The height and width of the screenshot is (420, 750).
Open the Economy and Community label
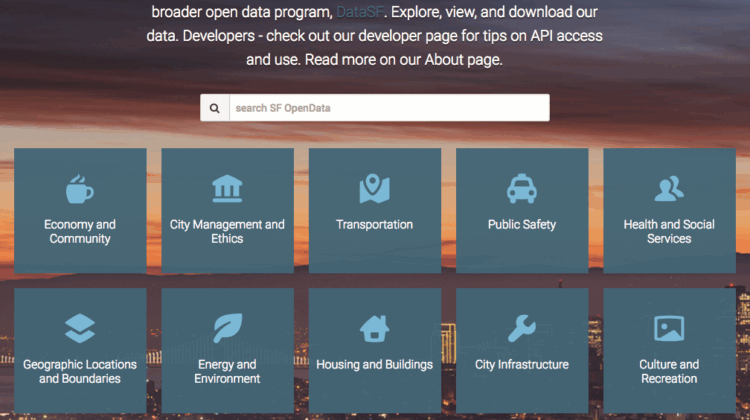(x=80, y=232)
